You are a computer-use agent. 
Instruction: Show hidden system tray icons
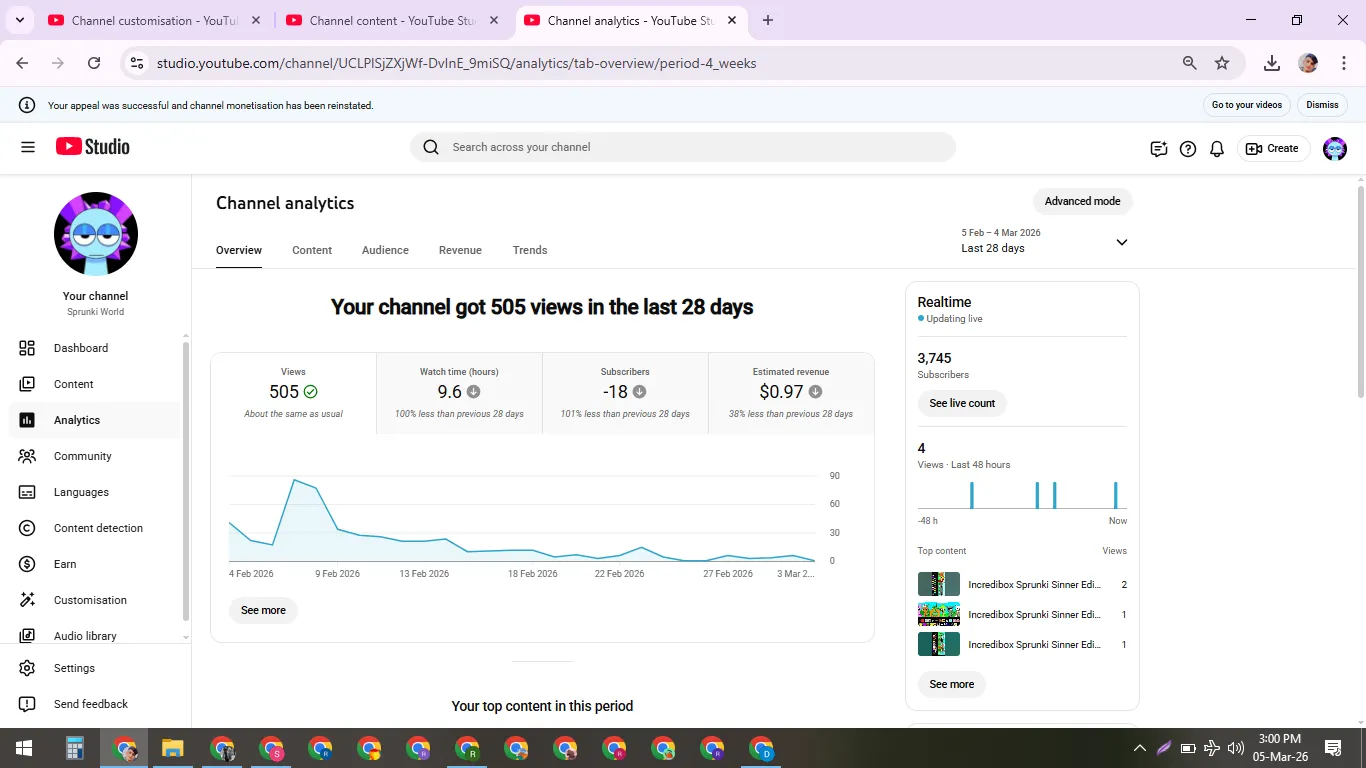pyautogui.click(x=1139, y=748)
